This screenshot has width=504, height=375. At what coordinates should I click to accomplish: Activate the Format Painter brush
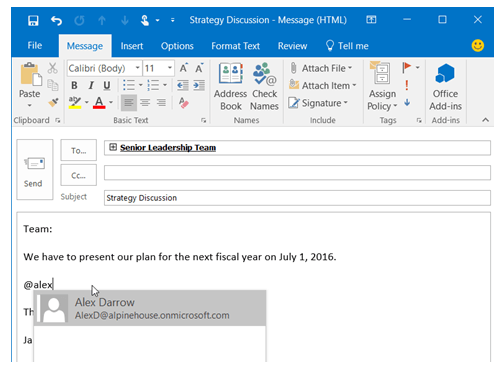[x=53, y=102]
